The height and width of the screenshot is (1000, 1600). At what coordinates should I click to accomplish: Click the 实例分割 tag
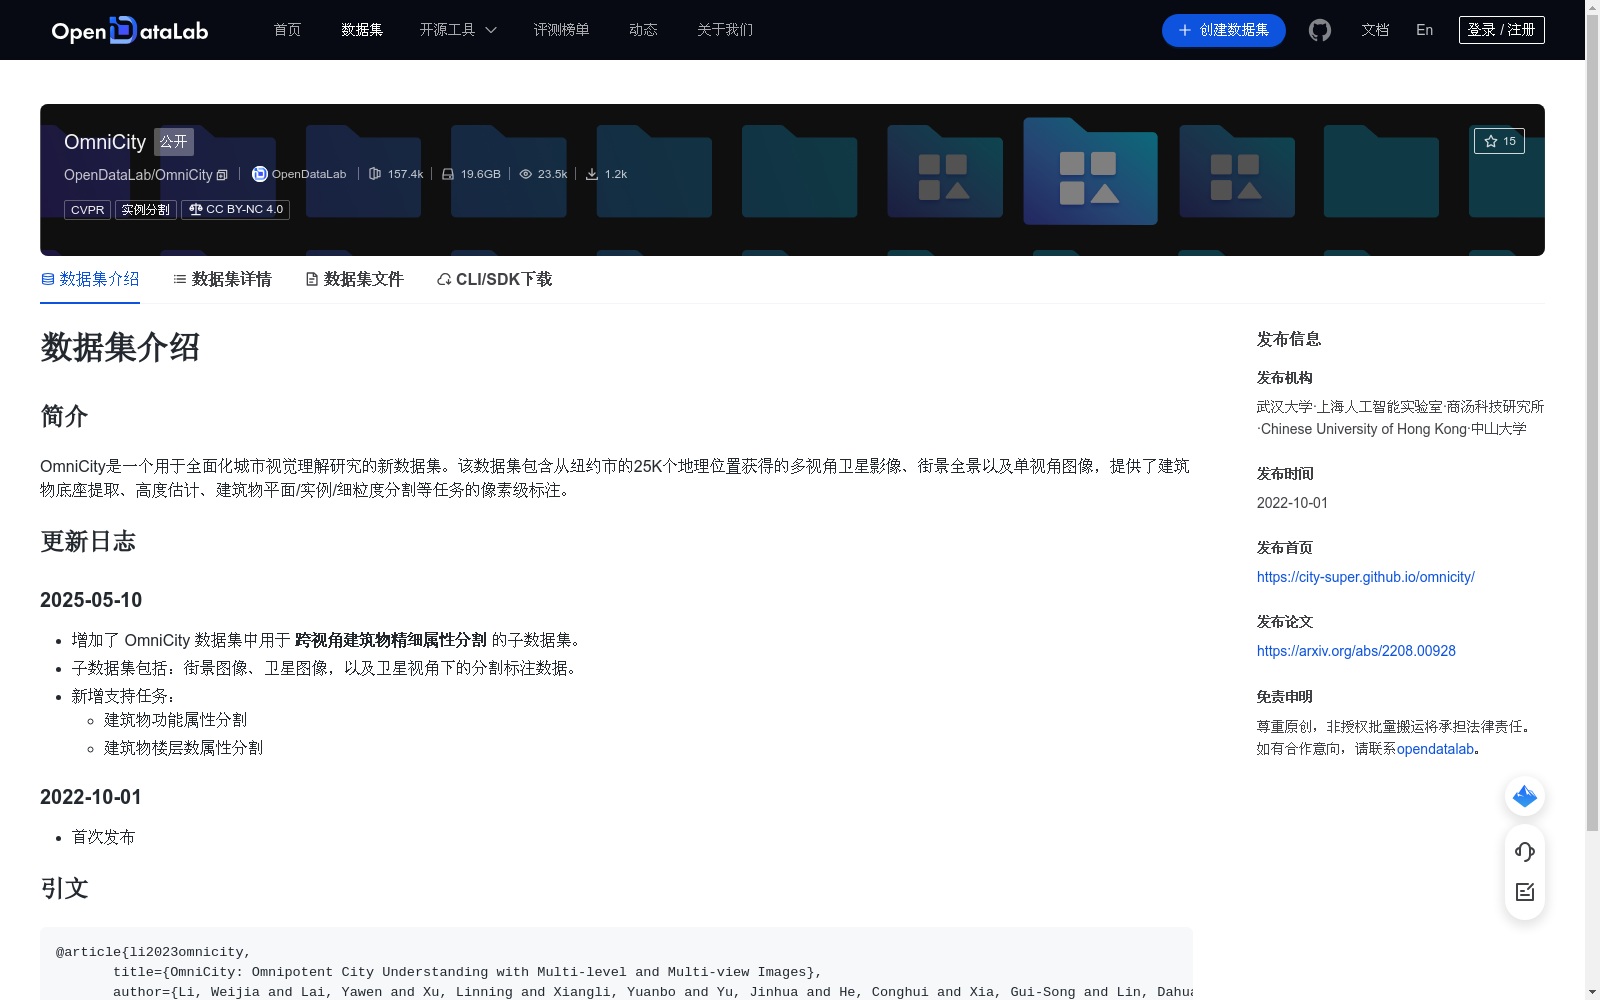146,210
